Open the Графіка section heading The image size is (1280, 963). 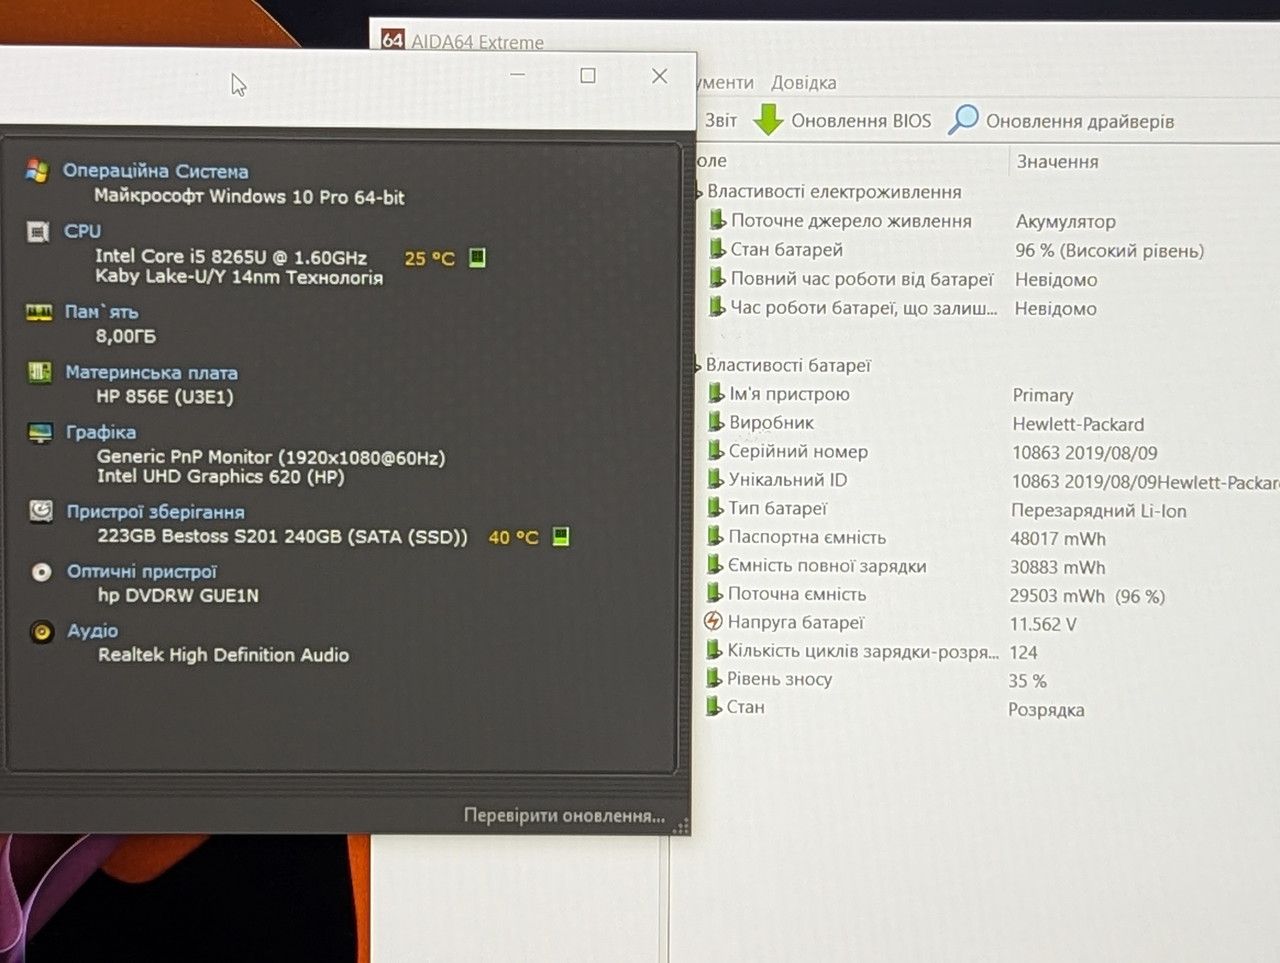(x=101, y=432)
